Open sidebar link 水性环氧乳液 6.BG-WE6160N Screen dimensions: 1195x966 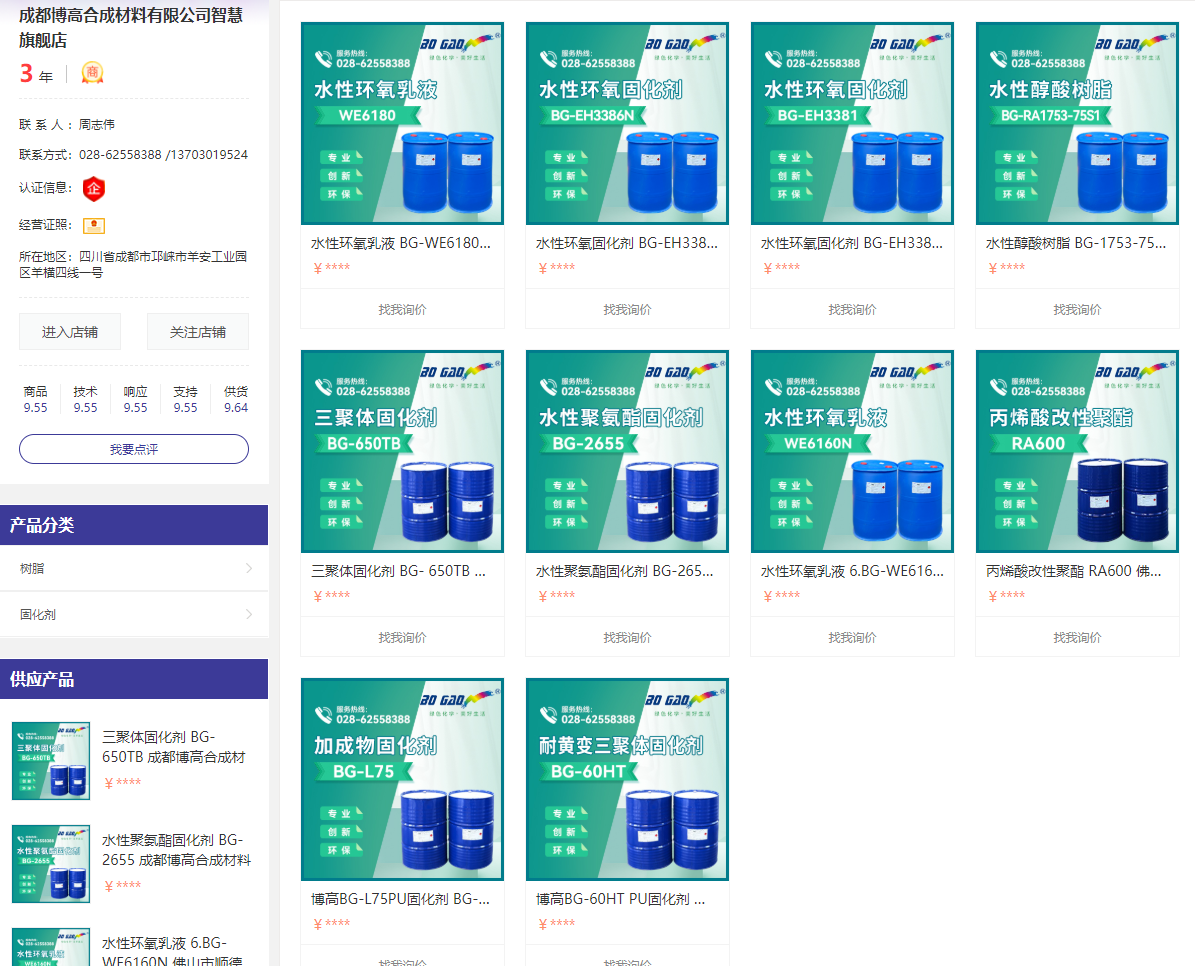point(172,952)
